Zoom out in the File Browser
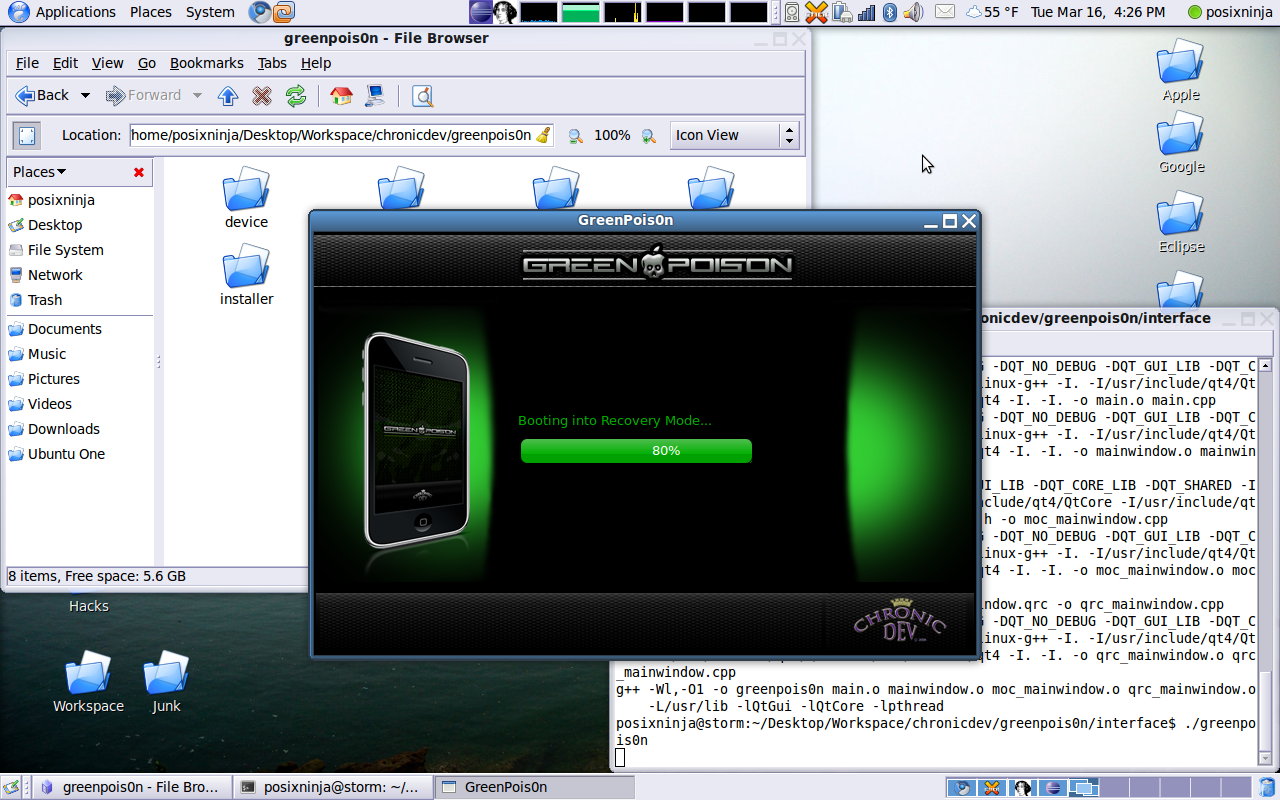The width and height of the screenshot is (1280, 800). (575, 136)
